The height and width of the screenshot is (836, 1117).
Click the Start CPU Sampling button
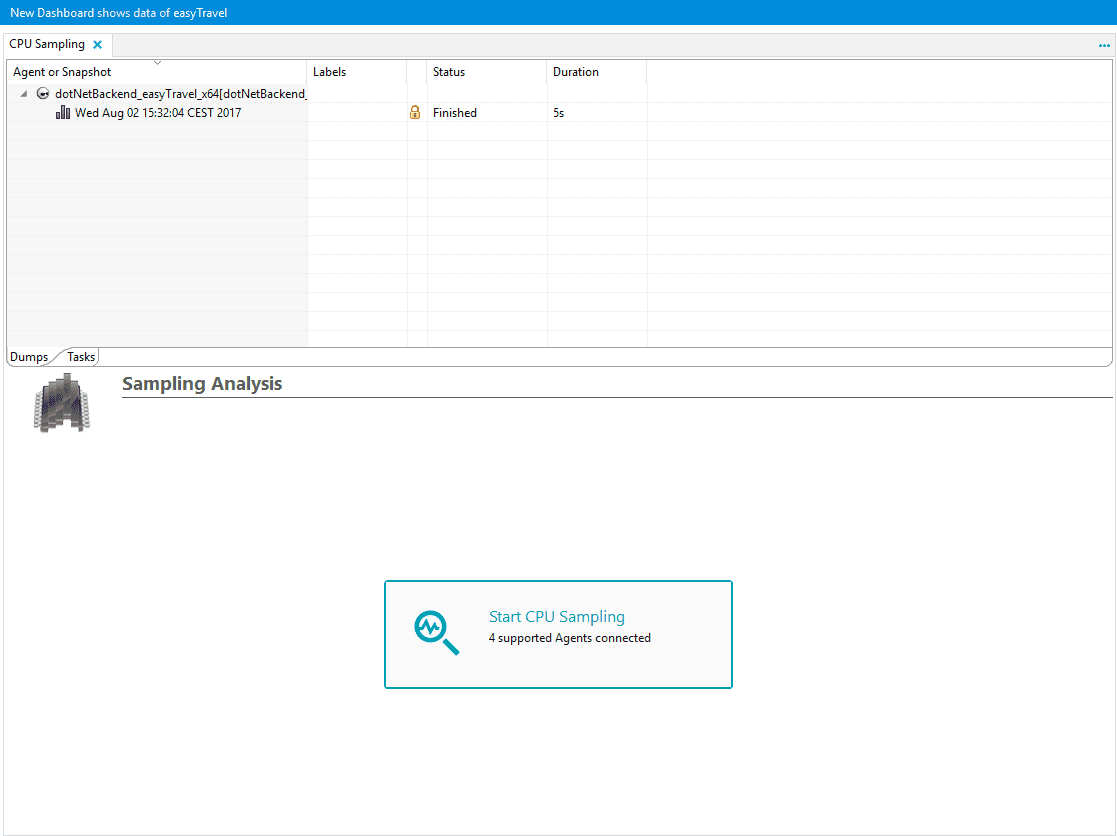(x=558, y=634)
